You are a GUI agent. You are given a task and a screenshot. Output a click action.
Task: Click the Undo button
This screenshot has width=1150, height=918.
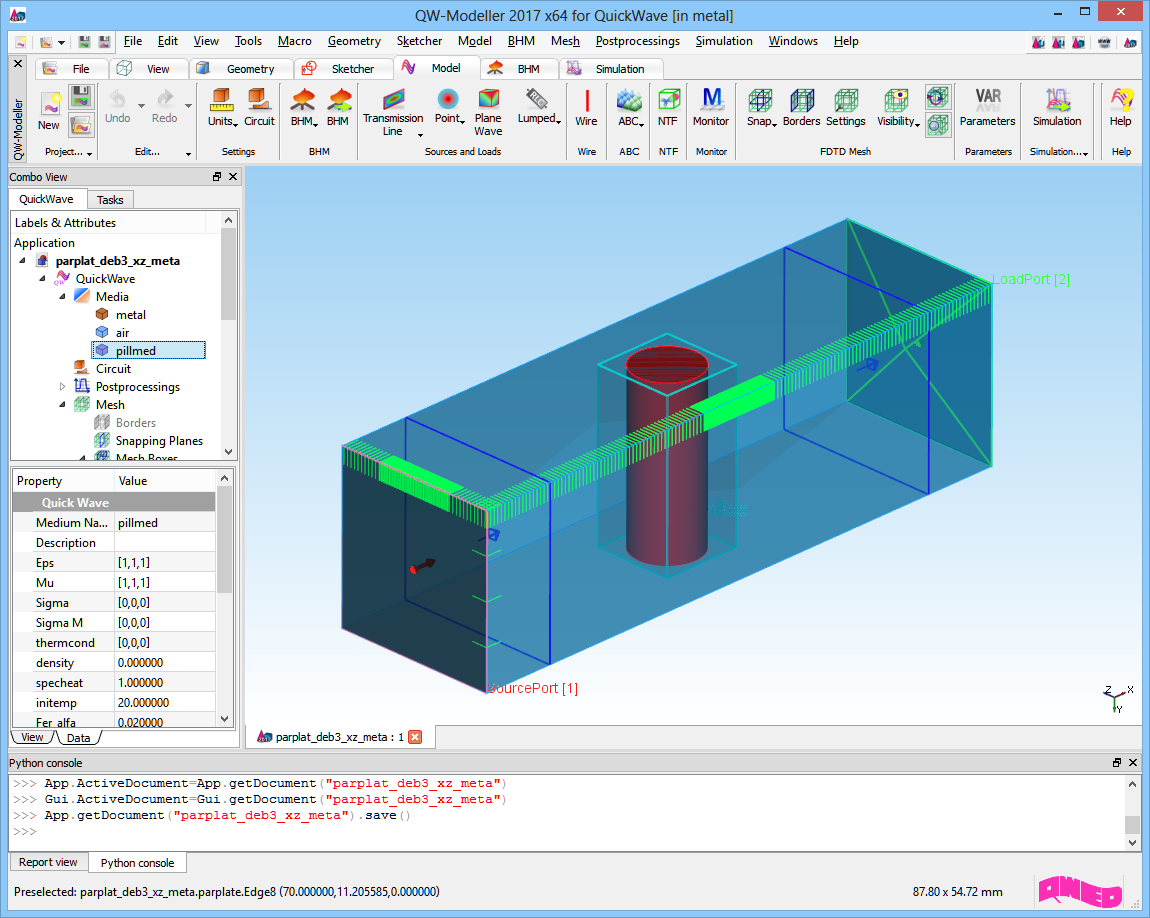click(117, 107)
